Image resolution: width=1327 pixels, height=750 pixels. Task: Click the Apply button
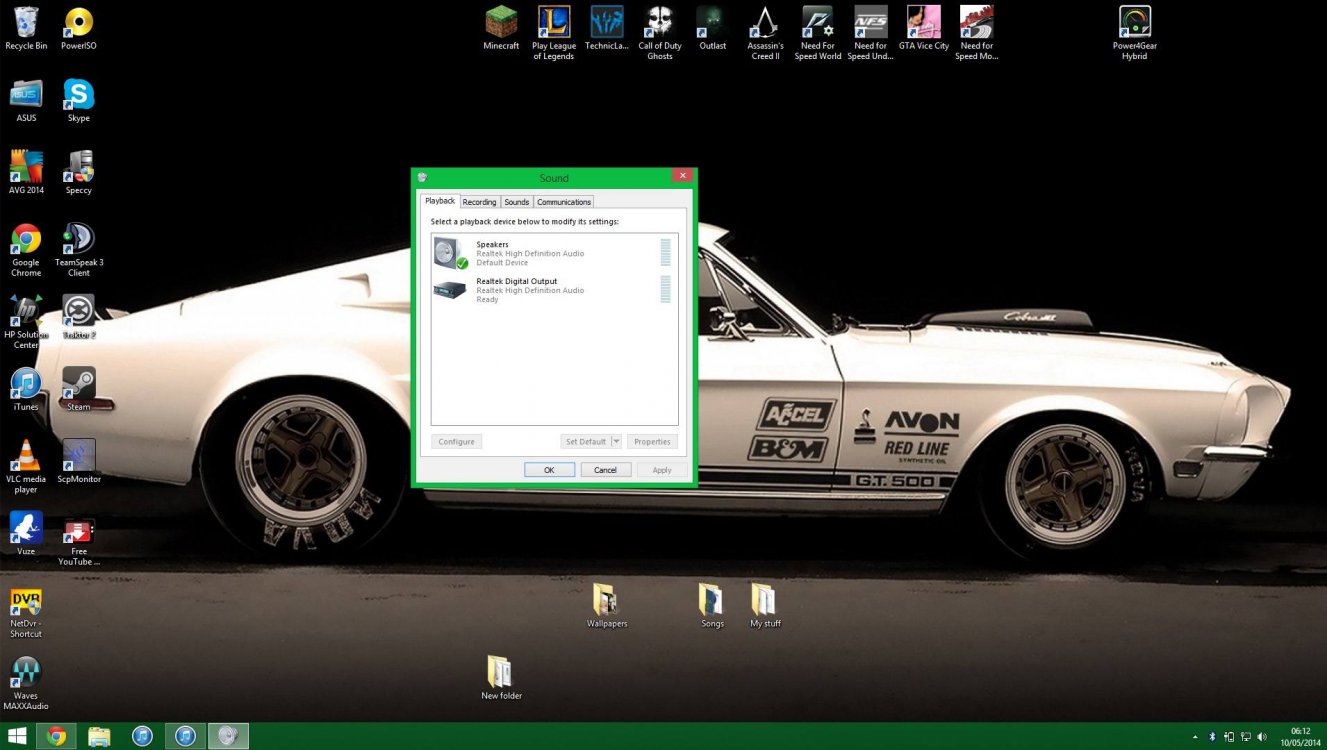click(x=662, y=469)
